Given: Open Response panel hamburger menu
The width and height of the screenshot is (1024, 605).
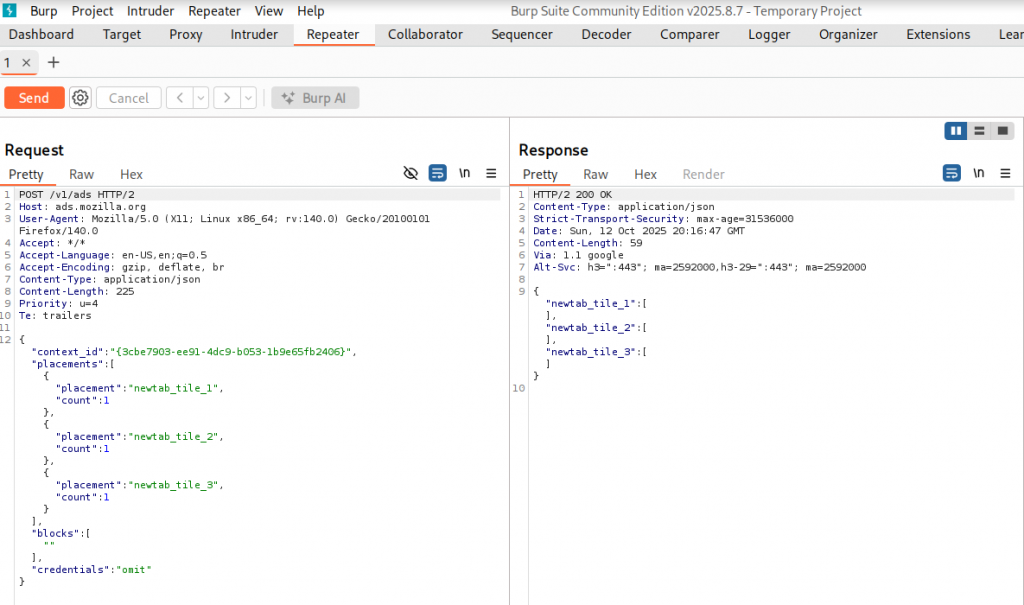Looking at the screenshot, I should point(1005,173).
